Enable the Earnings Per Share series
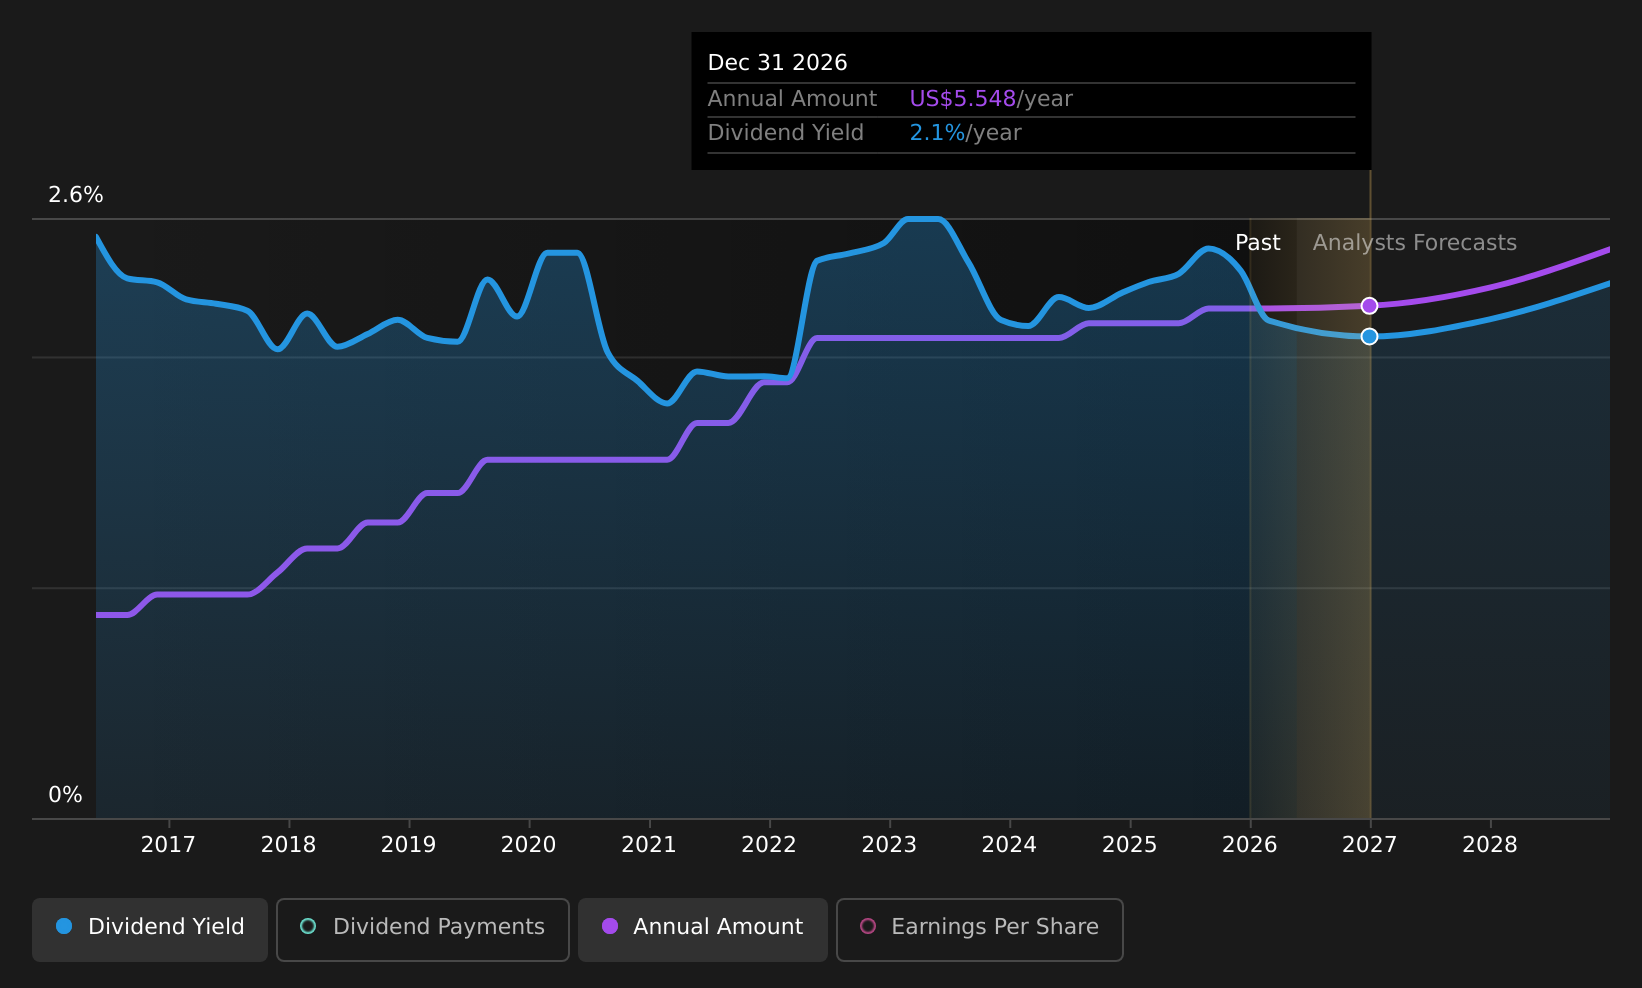 tap(980, 929)
